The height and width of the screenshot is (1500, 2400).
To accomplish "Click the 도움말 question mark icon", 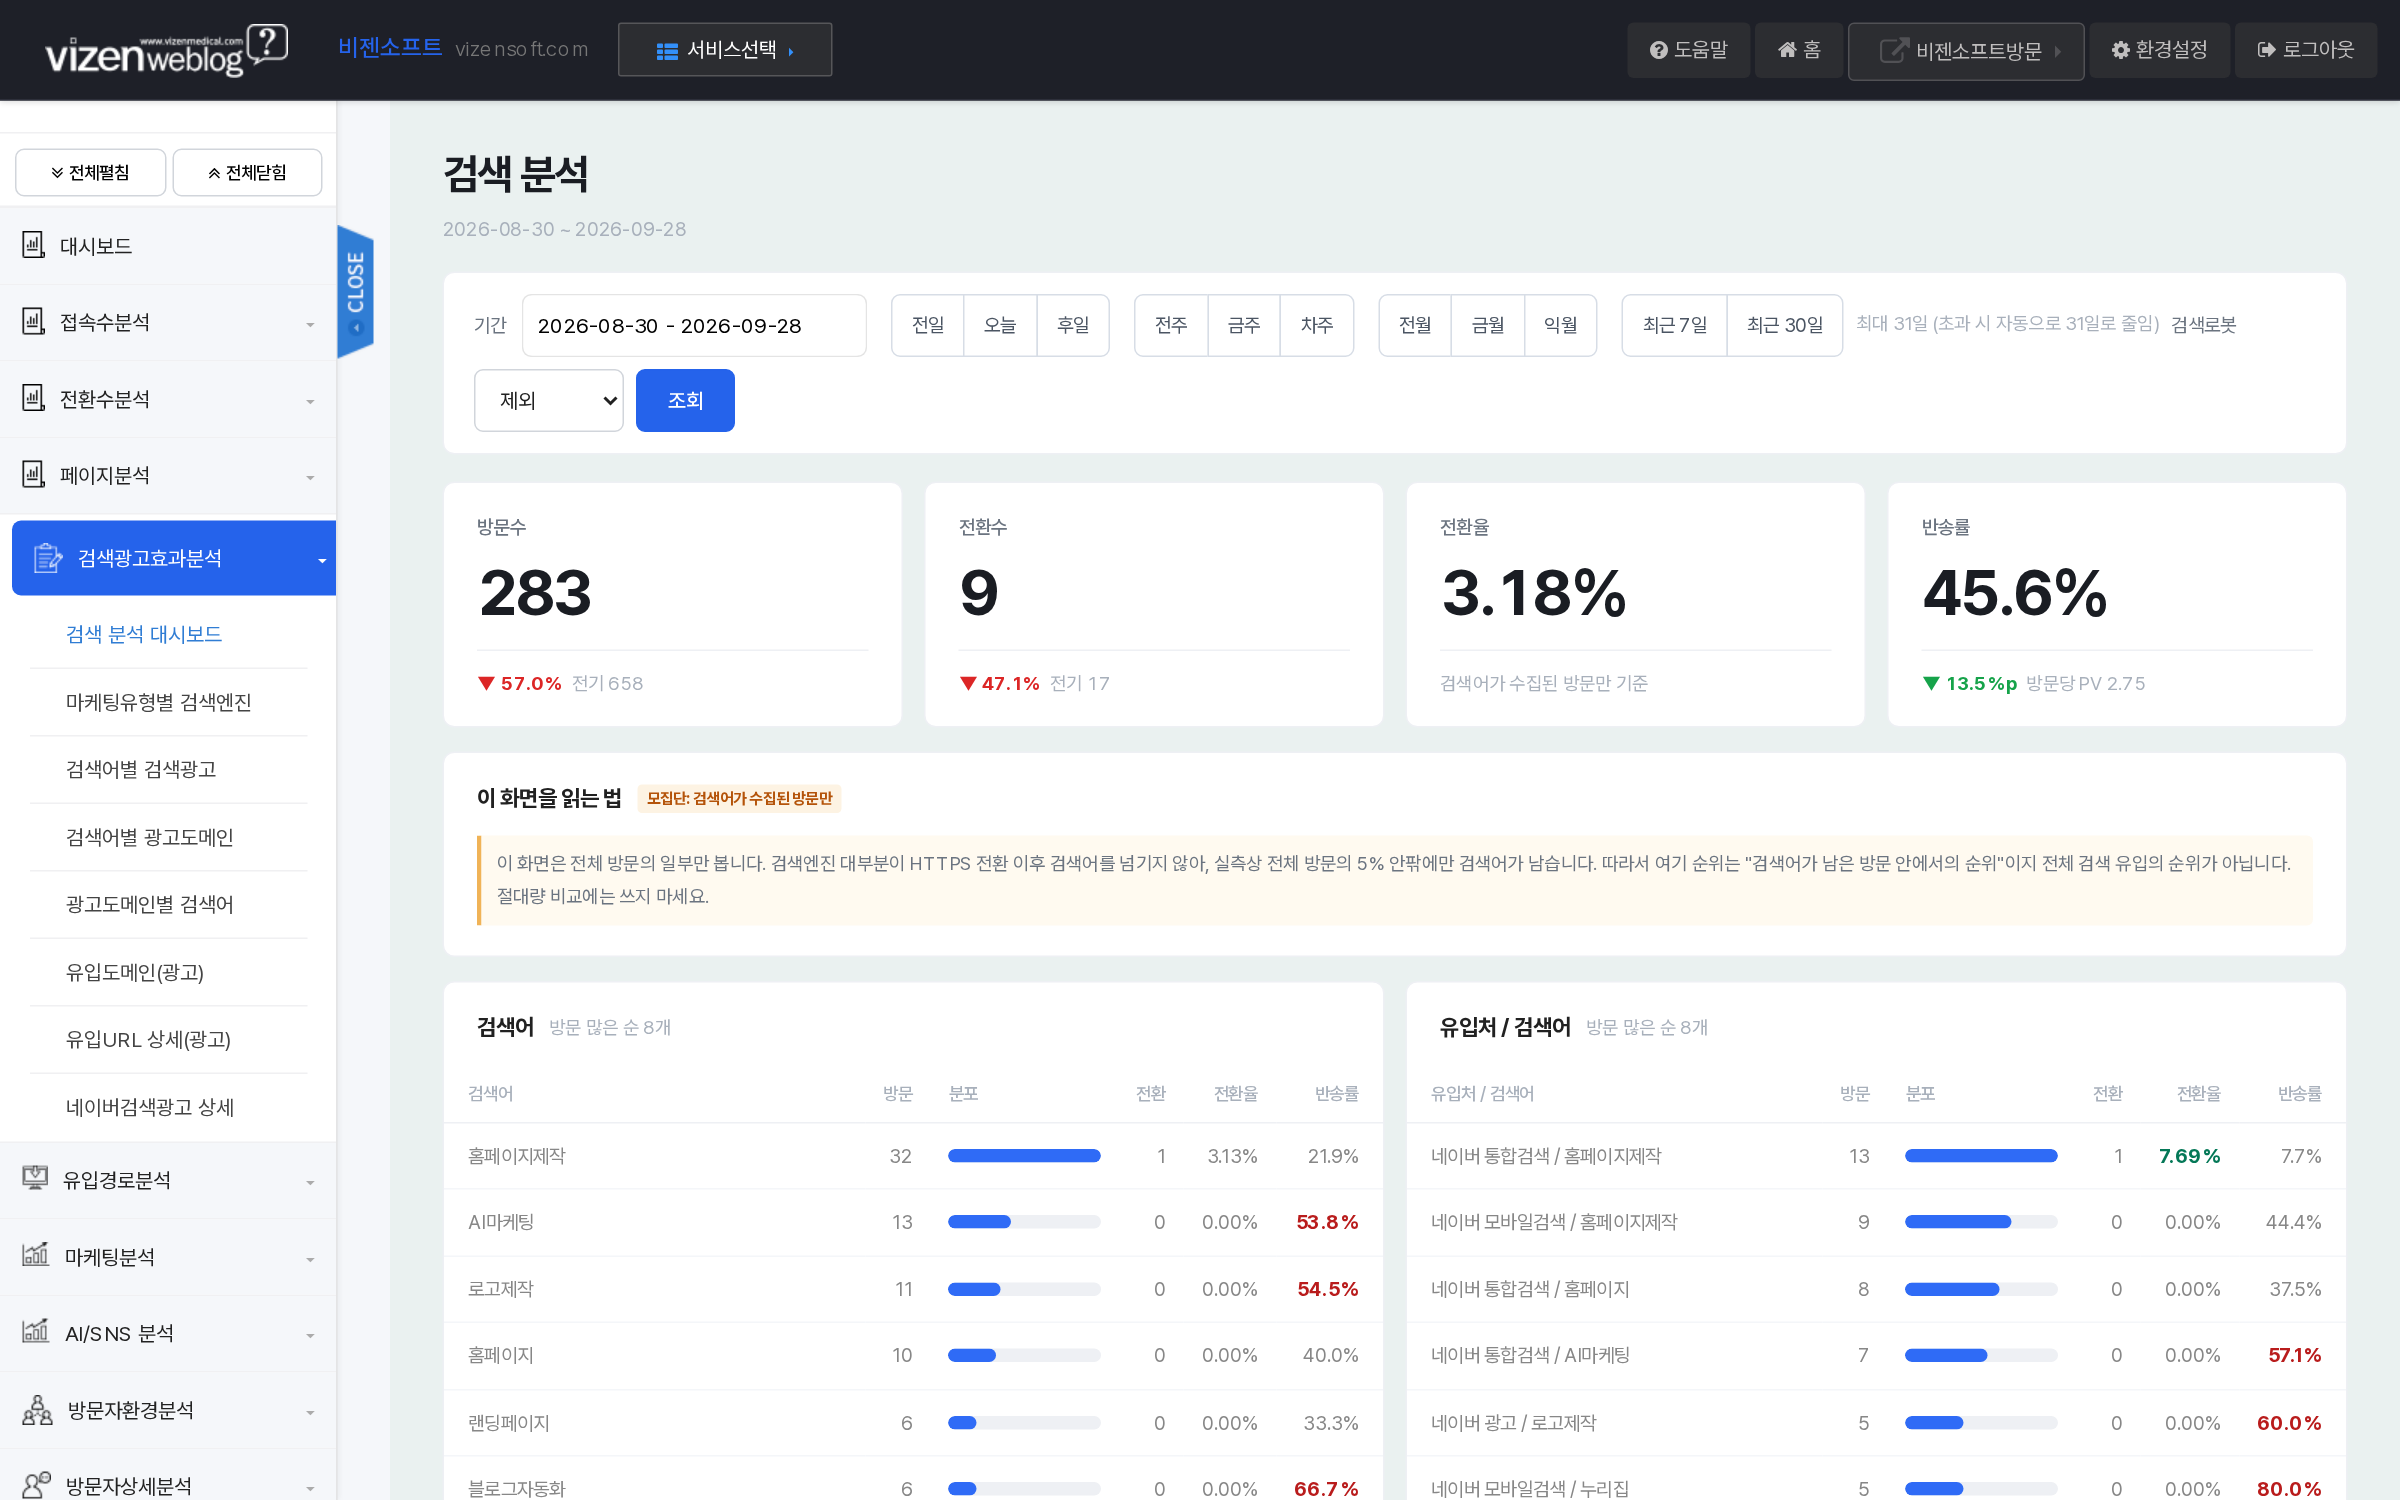I will coord(1658,50).
